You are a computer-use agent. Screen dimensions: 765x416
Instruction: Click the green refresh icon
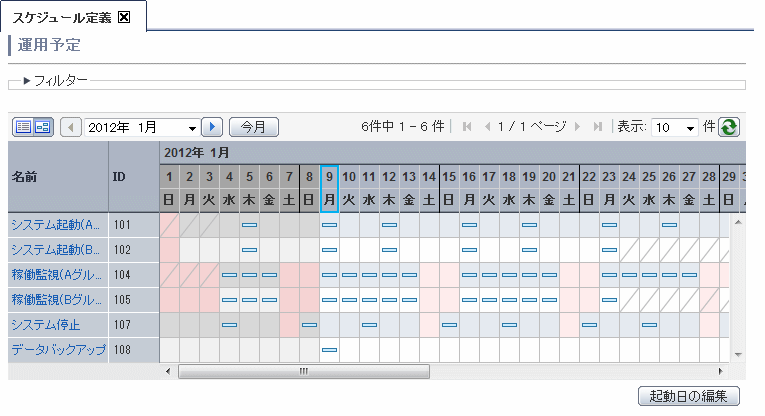tap(729, 127)
